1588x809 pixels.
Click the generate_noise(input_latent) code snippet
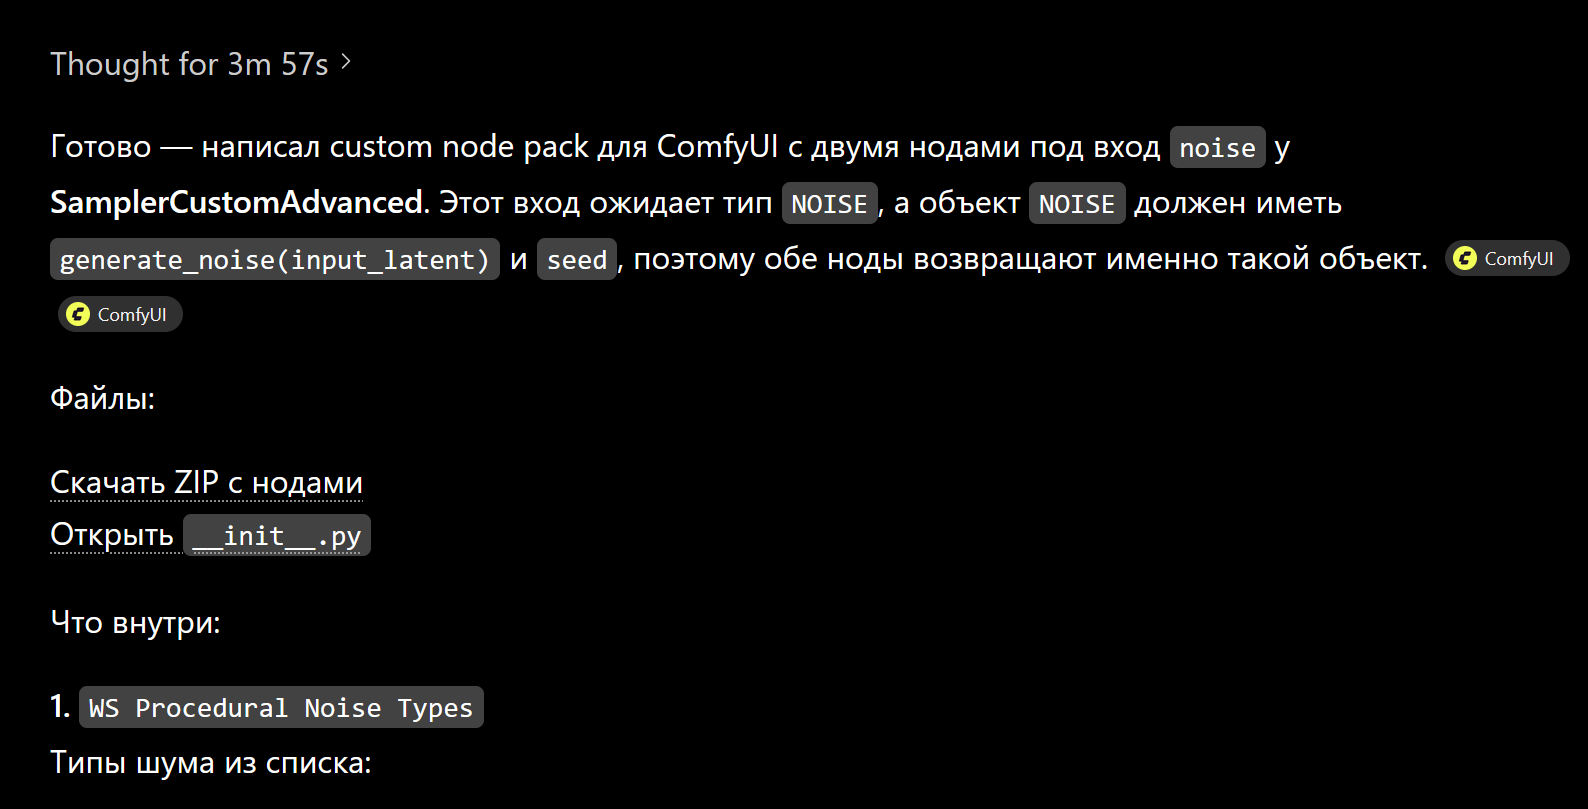click(x=274, y=259)
